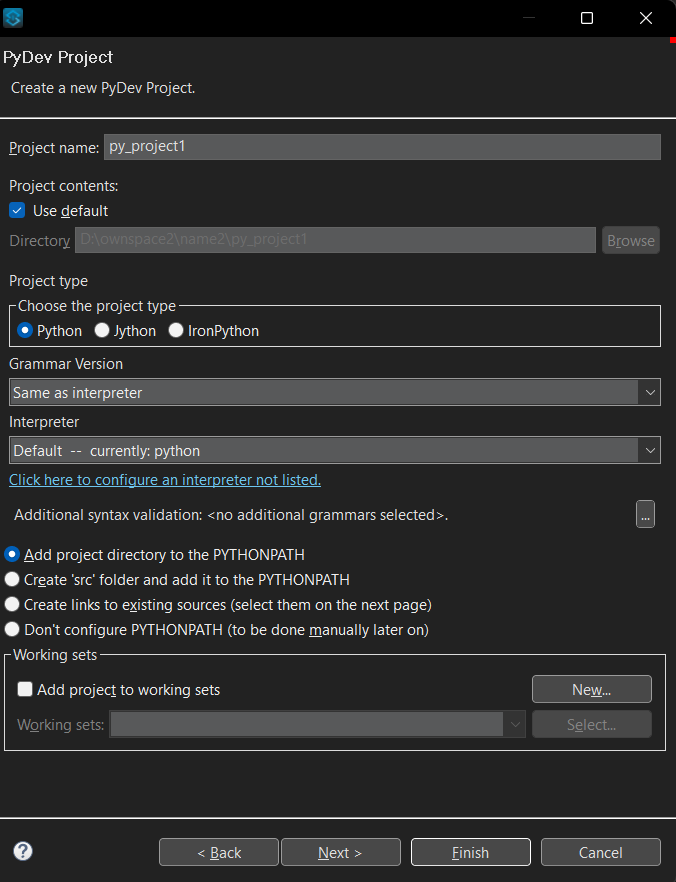Click New... working set button
Screen dimensions: 676x882
click(591, 689)
